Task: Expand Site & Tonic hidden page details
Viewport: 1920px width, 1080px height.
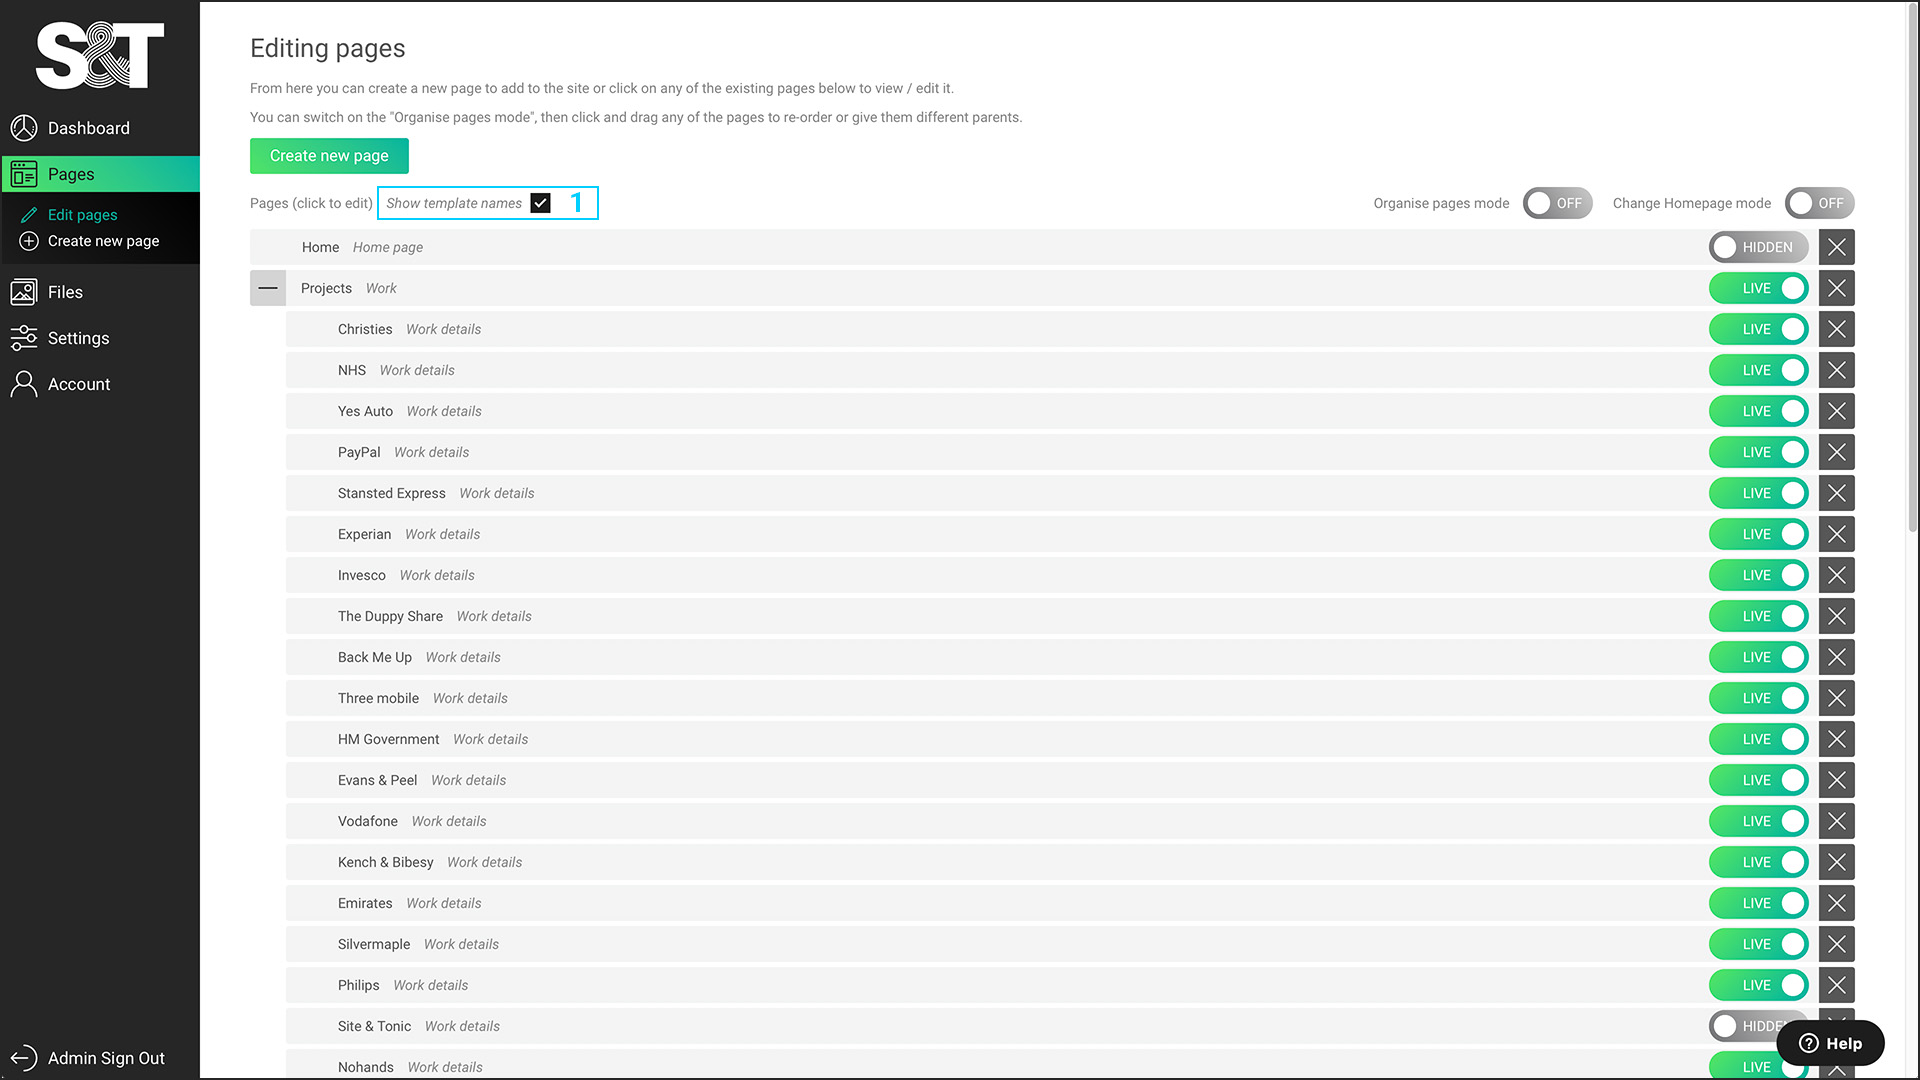Action: click(x=375, y=1026)
